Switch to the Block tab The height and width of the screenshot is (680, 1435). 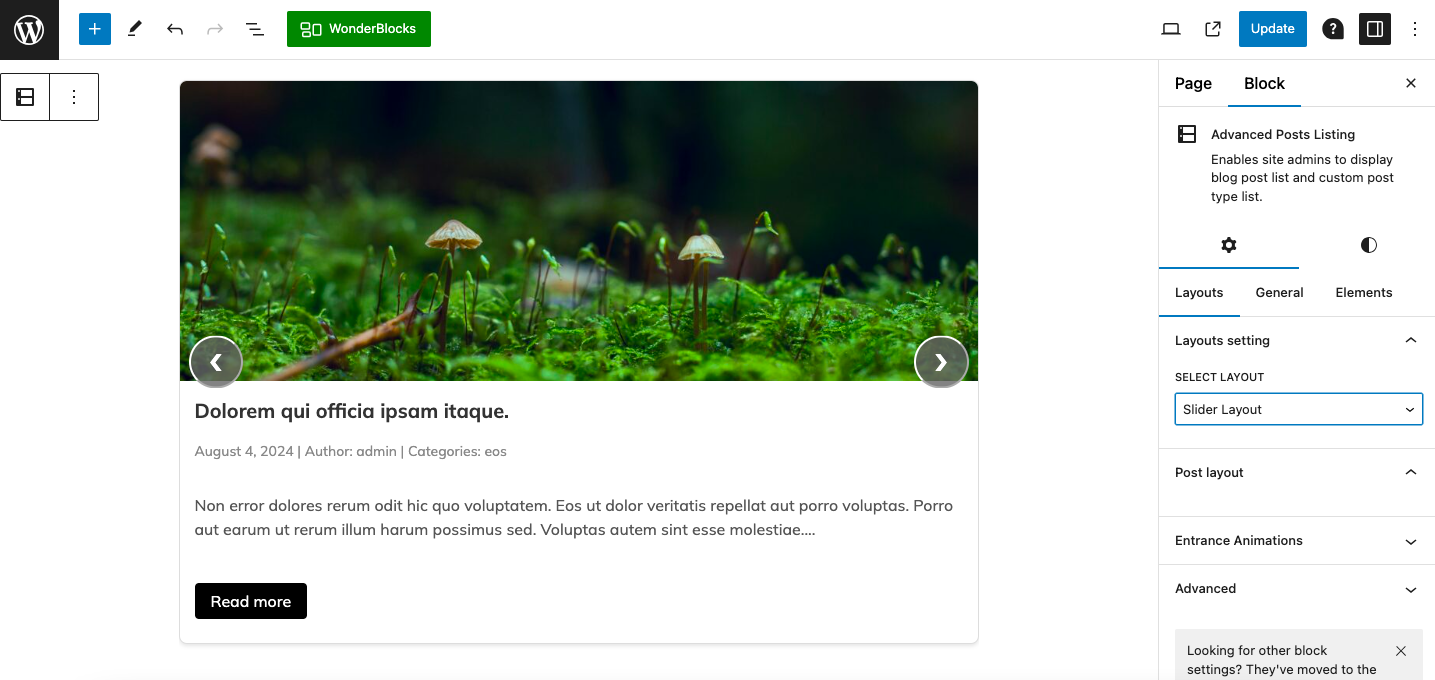[1264, 84]
